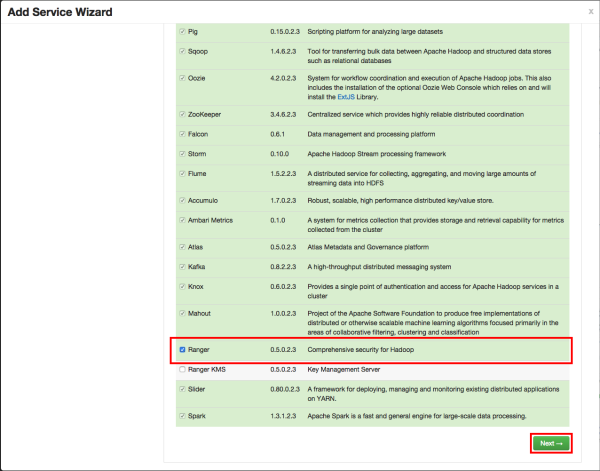Click 'Data management and processing platform' text
Viewport: 600px width, 471px height.
371,134
